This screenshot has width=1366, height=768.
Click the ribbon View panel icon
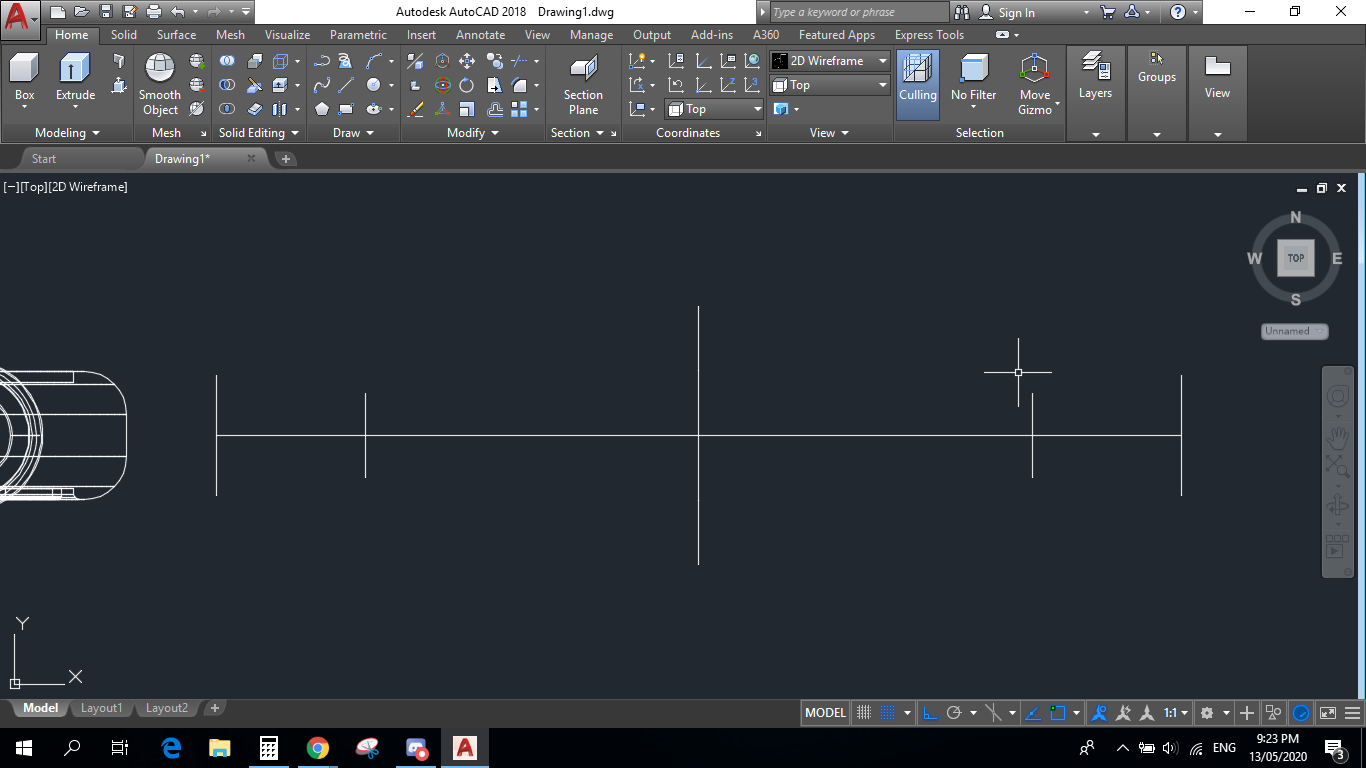pos(1217,78)
